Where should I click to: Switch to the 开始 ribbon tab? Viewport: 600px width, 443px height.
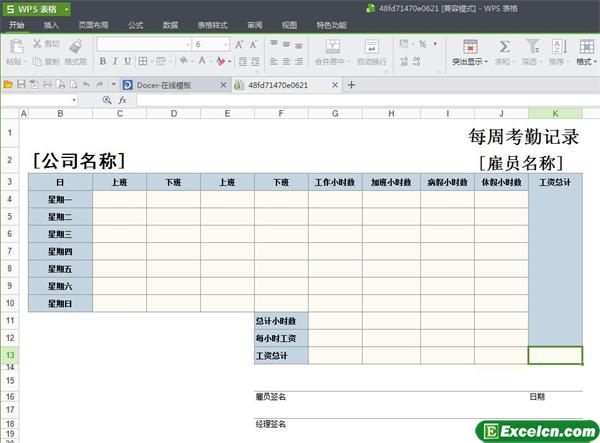click(x=16, y=25)
